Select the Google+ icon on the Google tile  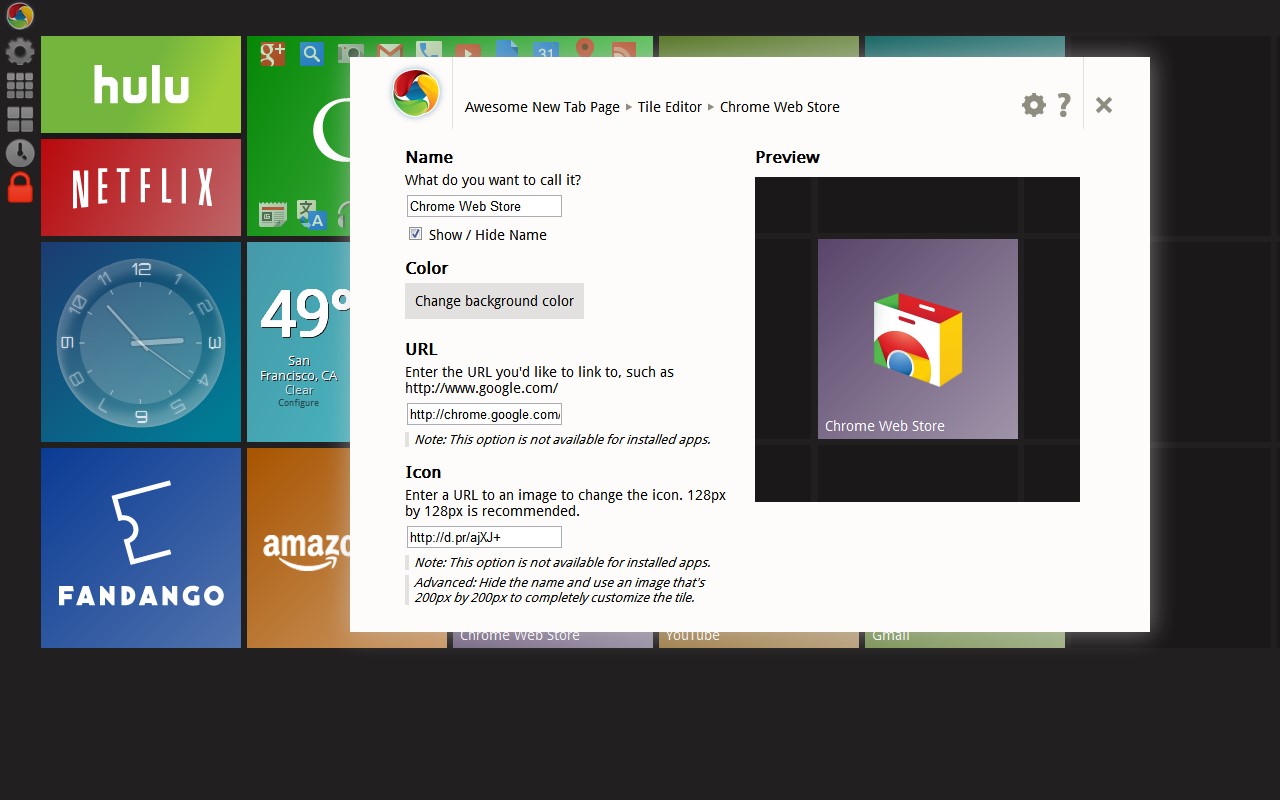click(272, 53)
